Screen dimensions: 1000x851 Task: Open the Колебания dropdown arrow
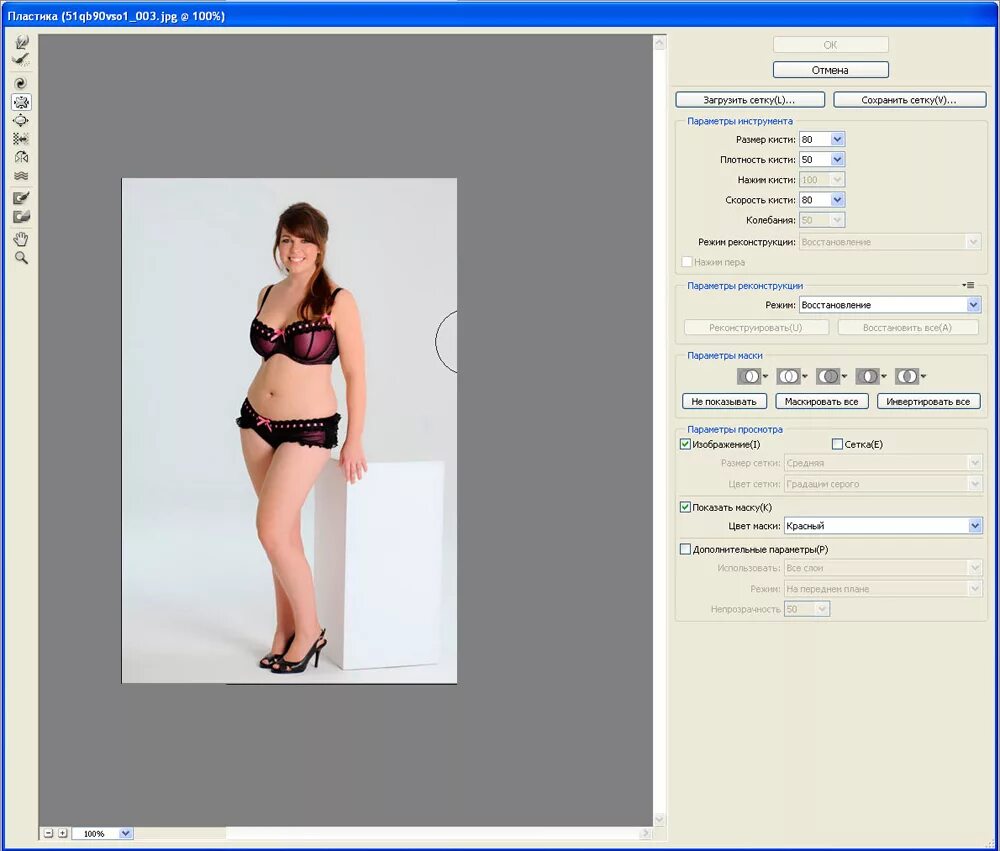click(837, 220)
